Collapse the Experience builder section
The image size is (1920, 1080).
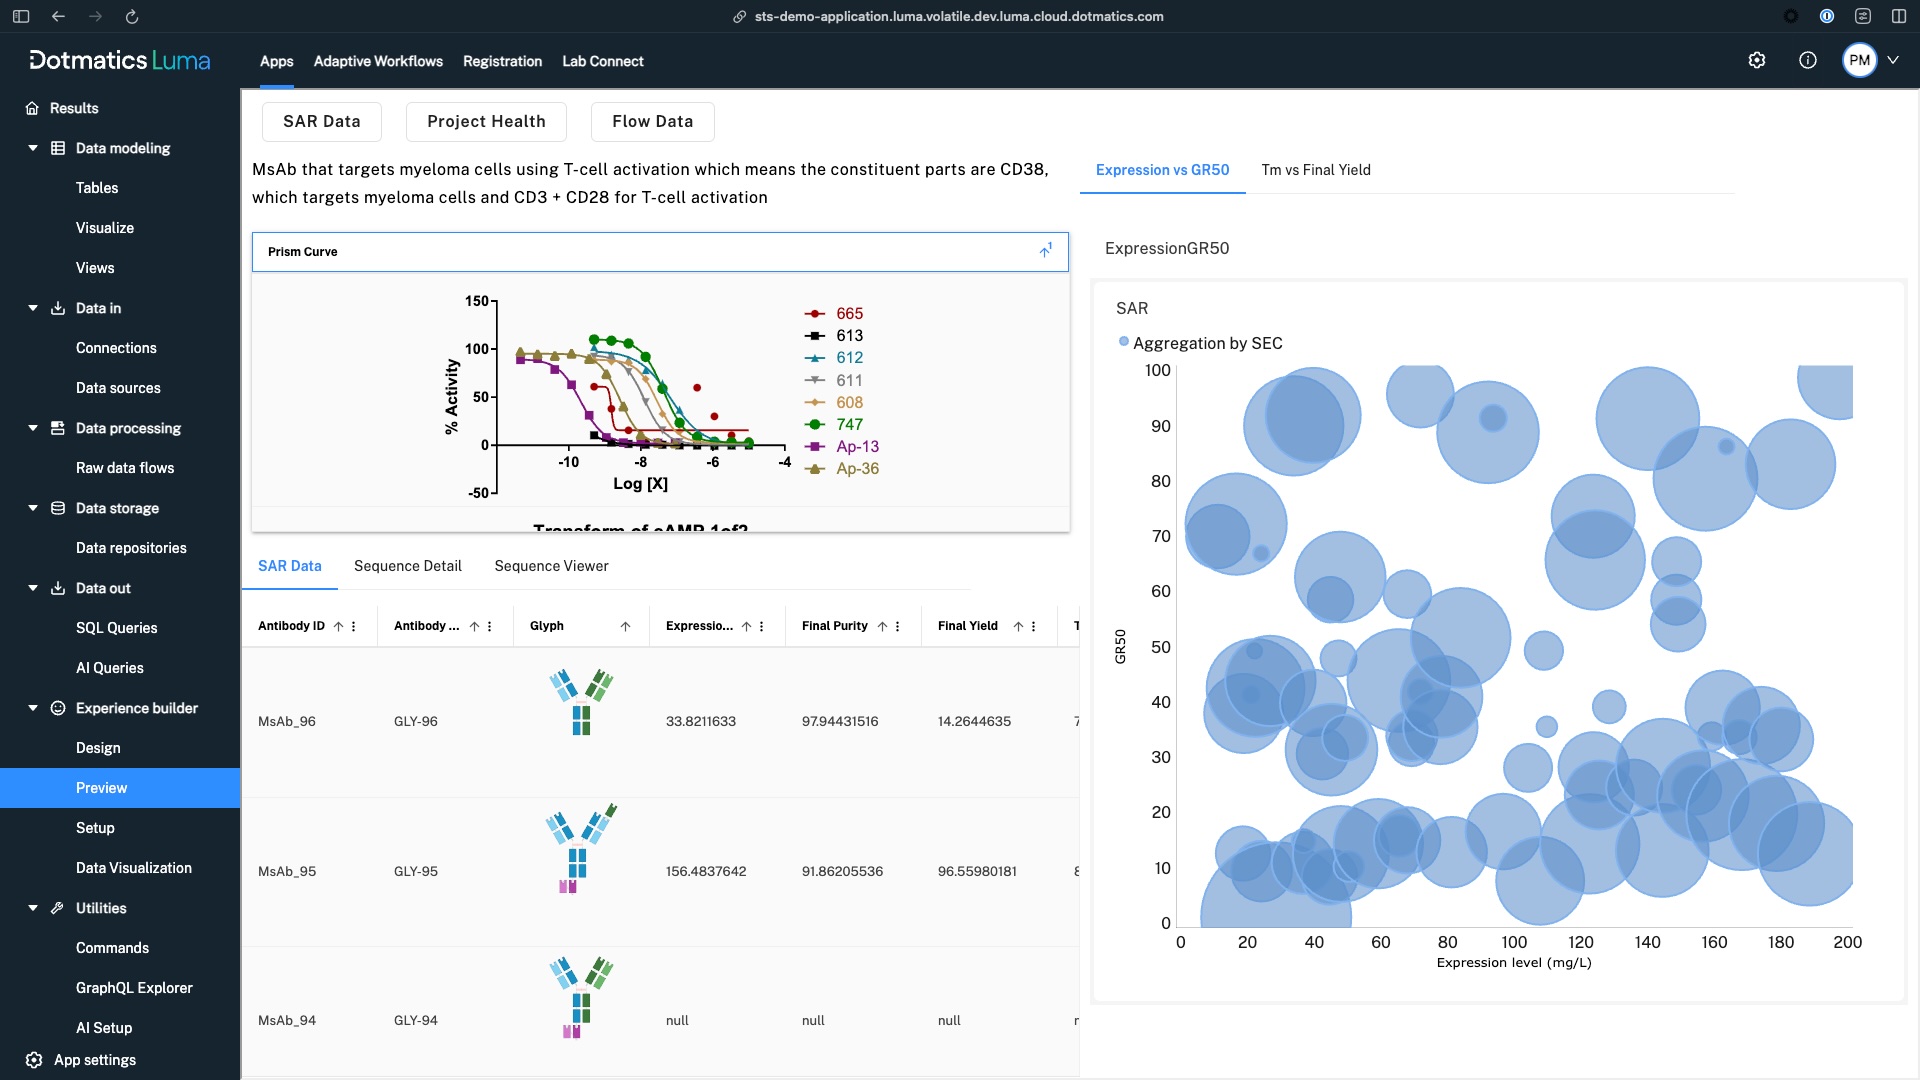[31, 708]
